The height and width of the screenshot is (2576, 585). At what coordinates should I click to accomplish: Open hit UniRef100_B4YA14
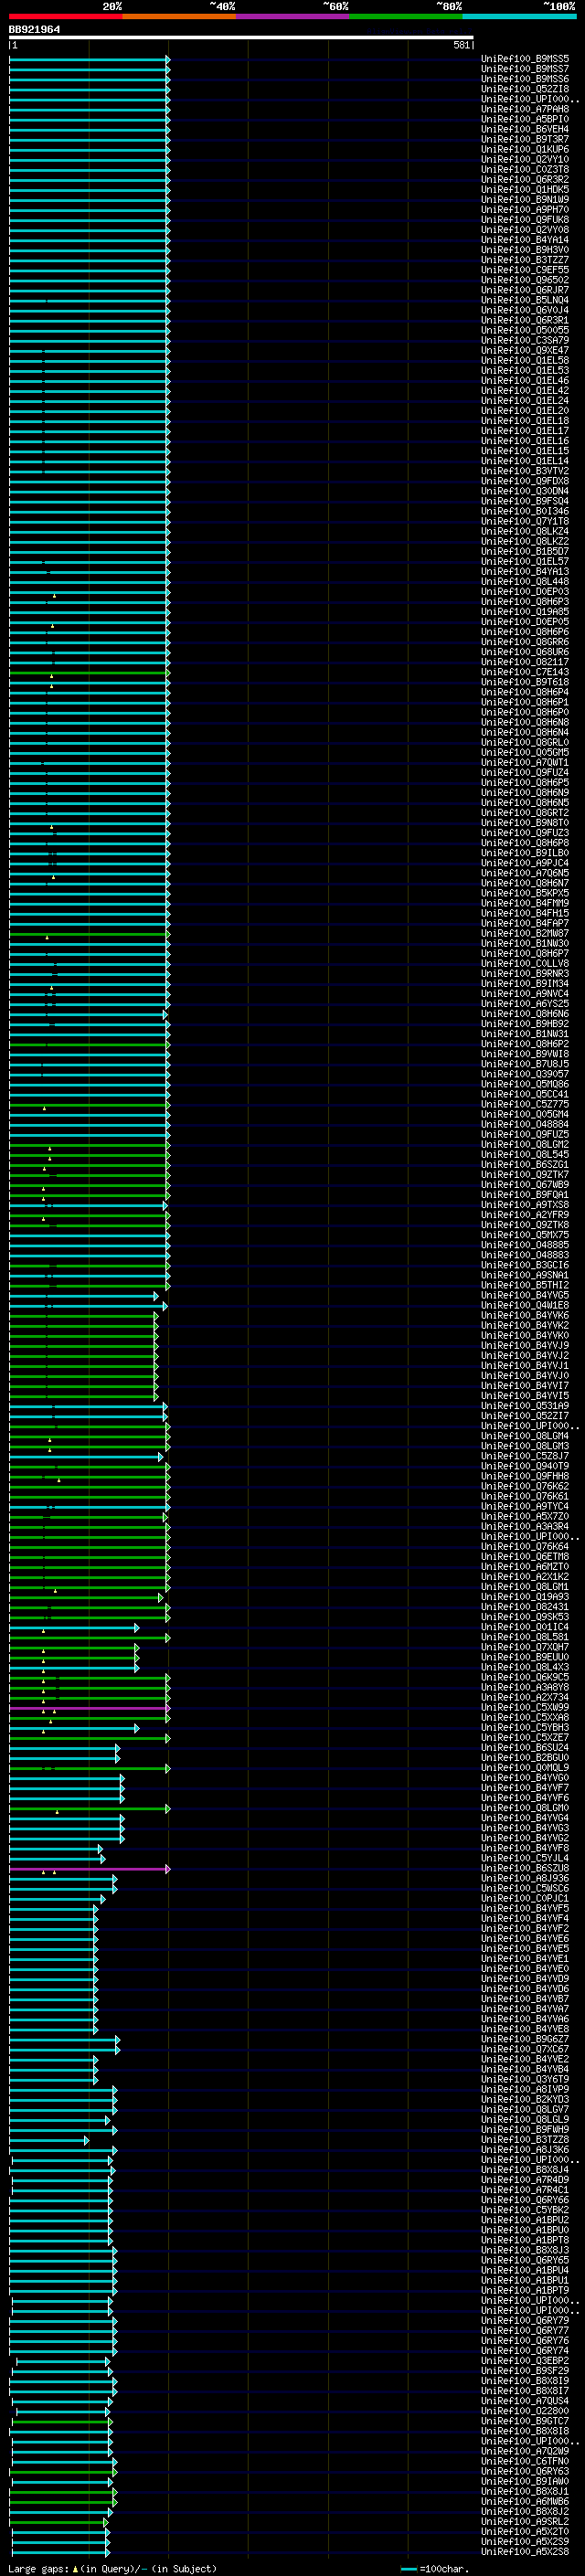pos(525,240)
